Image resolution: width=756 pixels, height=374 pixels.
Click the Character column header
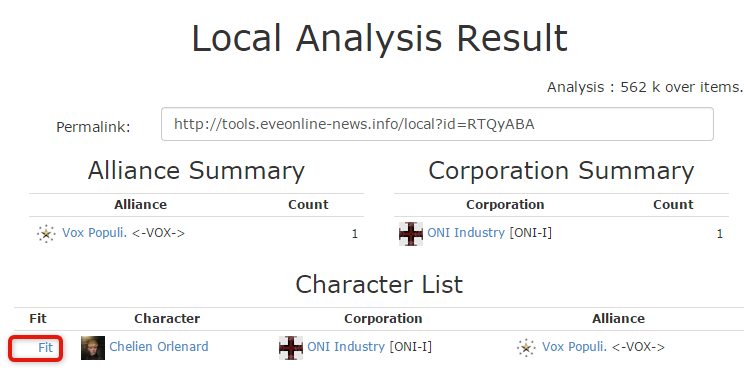coord(167,319)
